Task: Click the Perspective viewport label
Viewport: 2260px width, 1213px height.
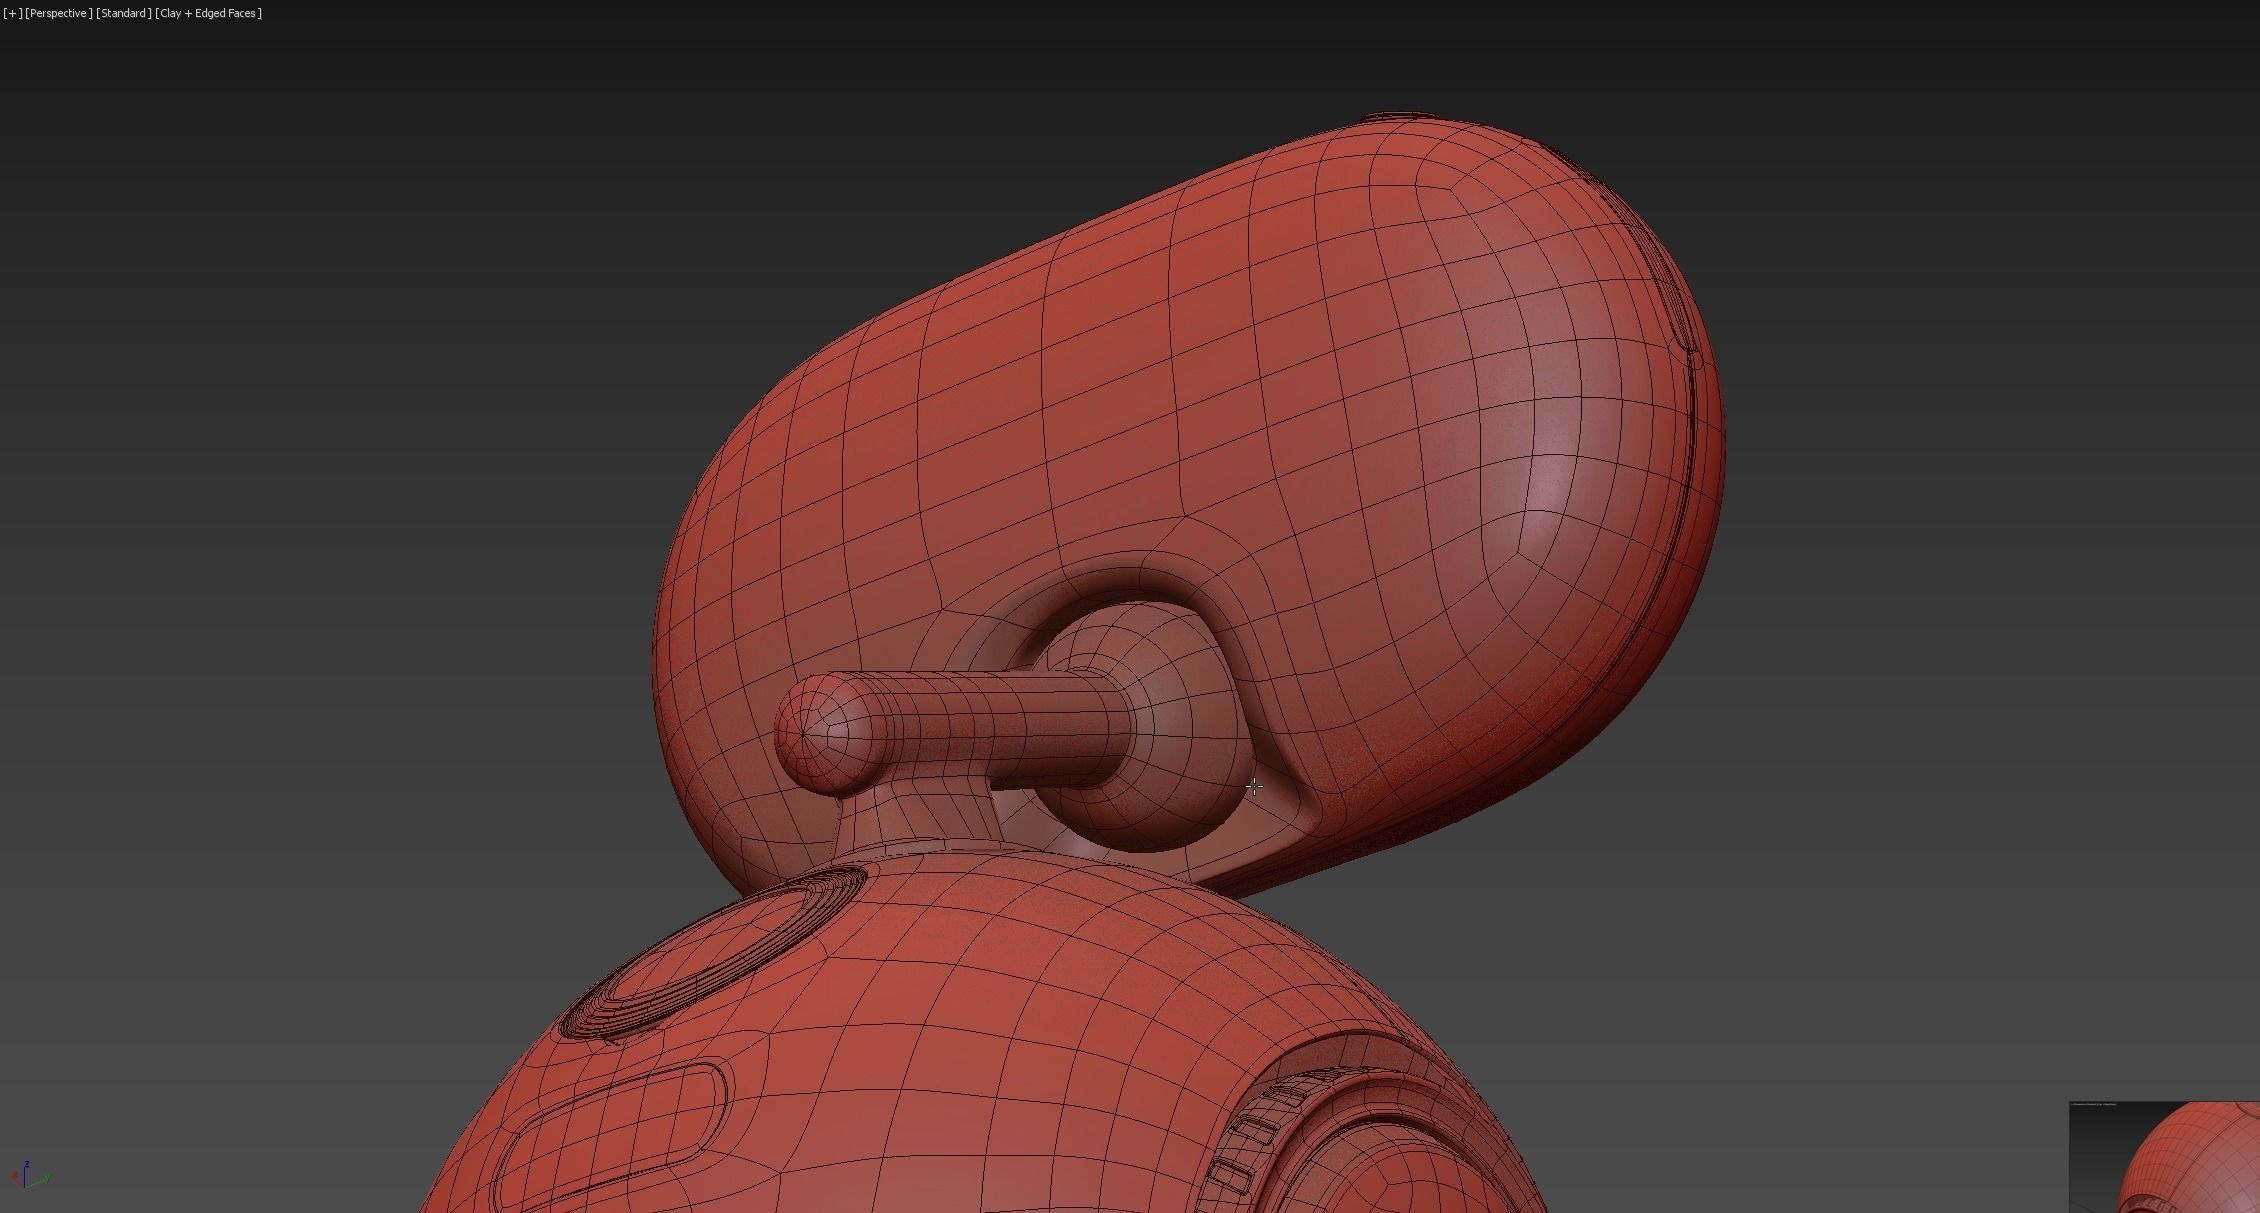Action: (x=58, y=13)
